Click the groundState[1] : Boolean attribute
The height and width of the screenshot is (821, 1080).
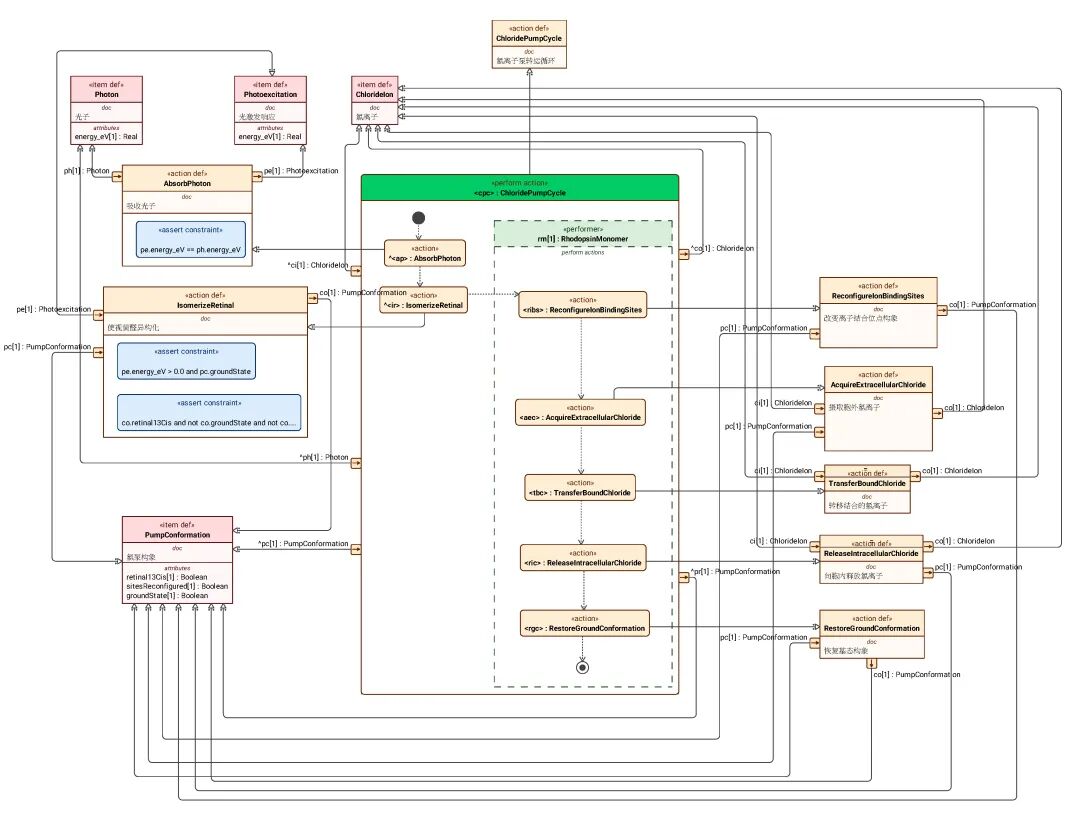pos(167,595)
